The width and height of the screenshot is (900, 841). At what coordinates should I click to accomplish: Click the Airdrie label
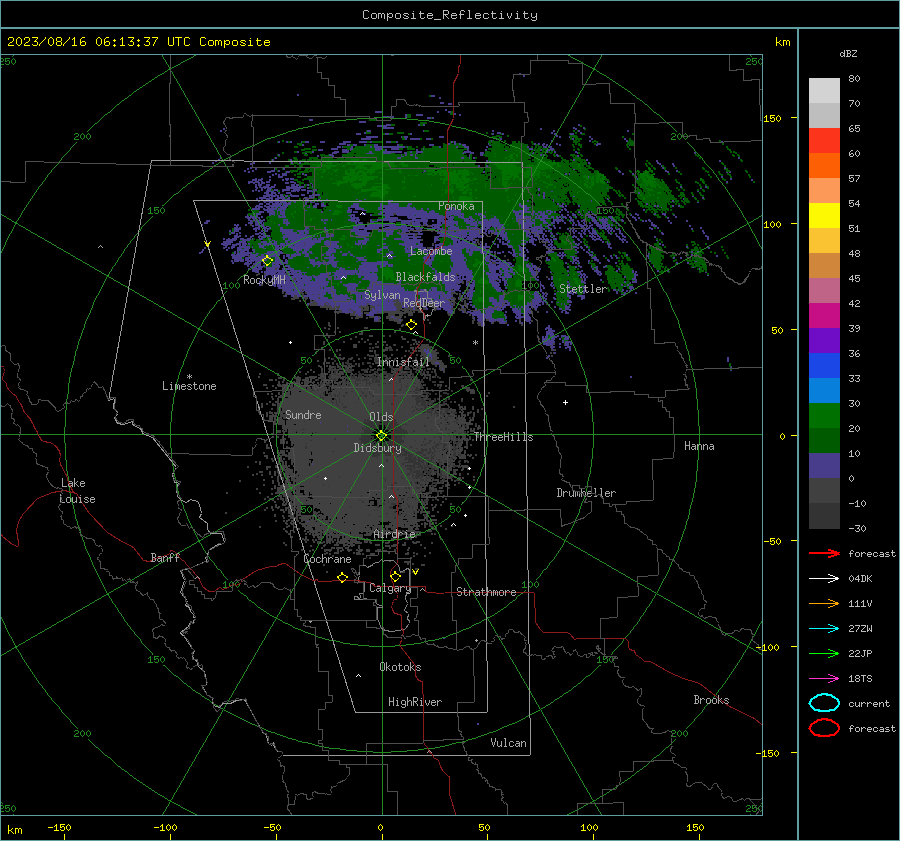394,534
